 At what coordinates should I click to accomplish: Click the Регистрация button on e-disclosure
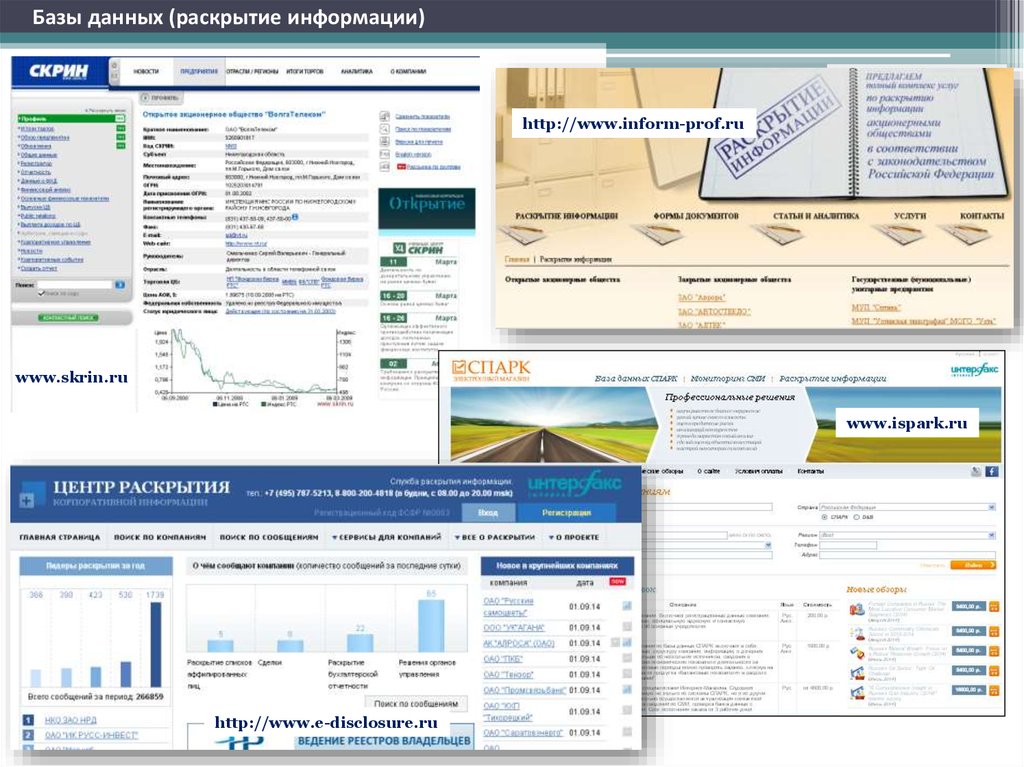click(566, 513)
